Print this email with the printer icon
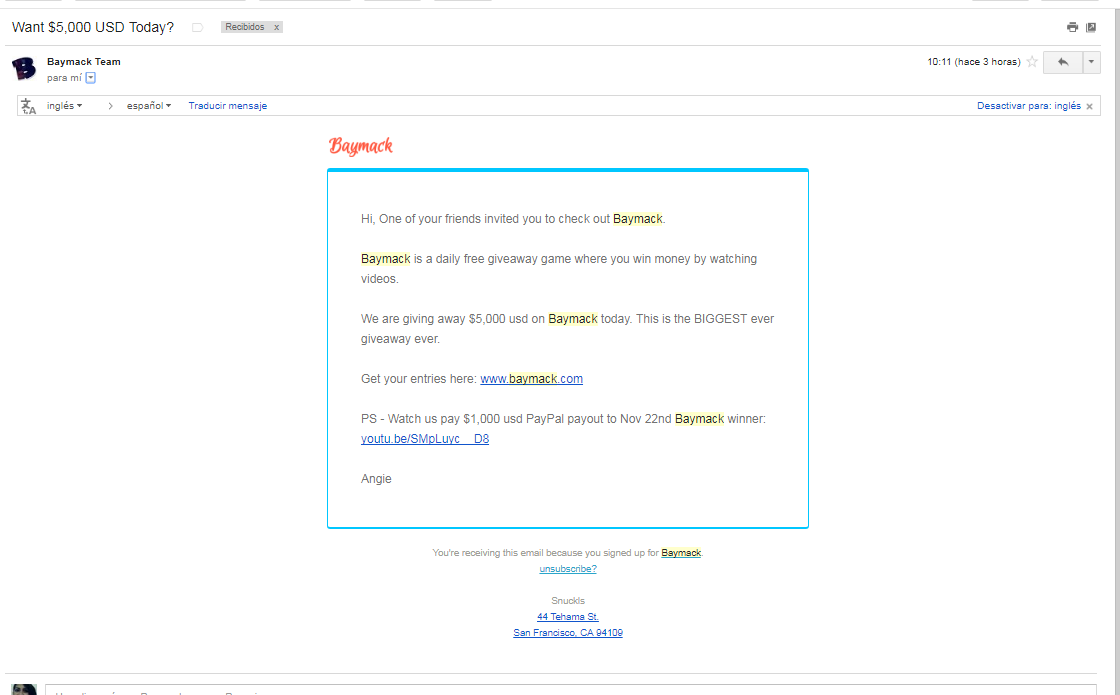Viewport: 1120px width, 695px height. (x=1072, y=27)
